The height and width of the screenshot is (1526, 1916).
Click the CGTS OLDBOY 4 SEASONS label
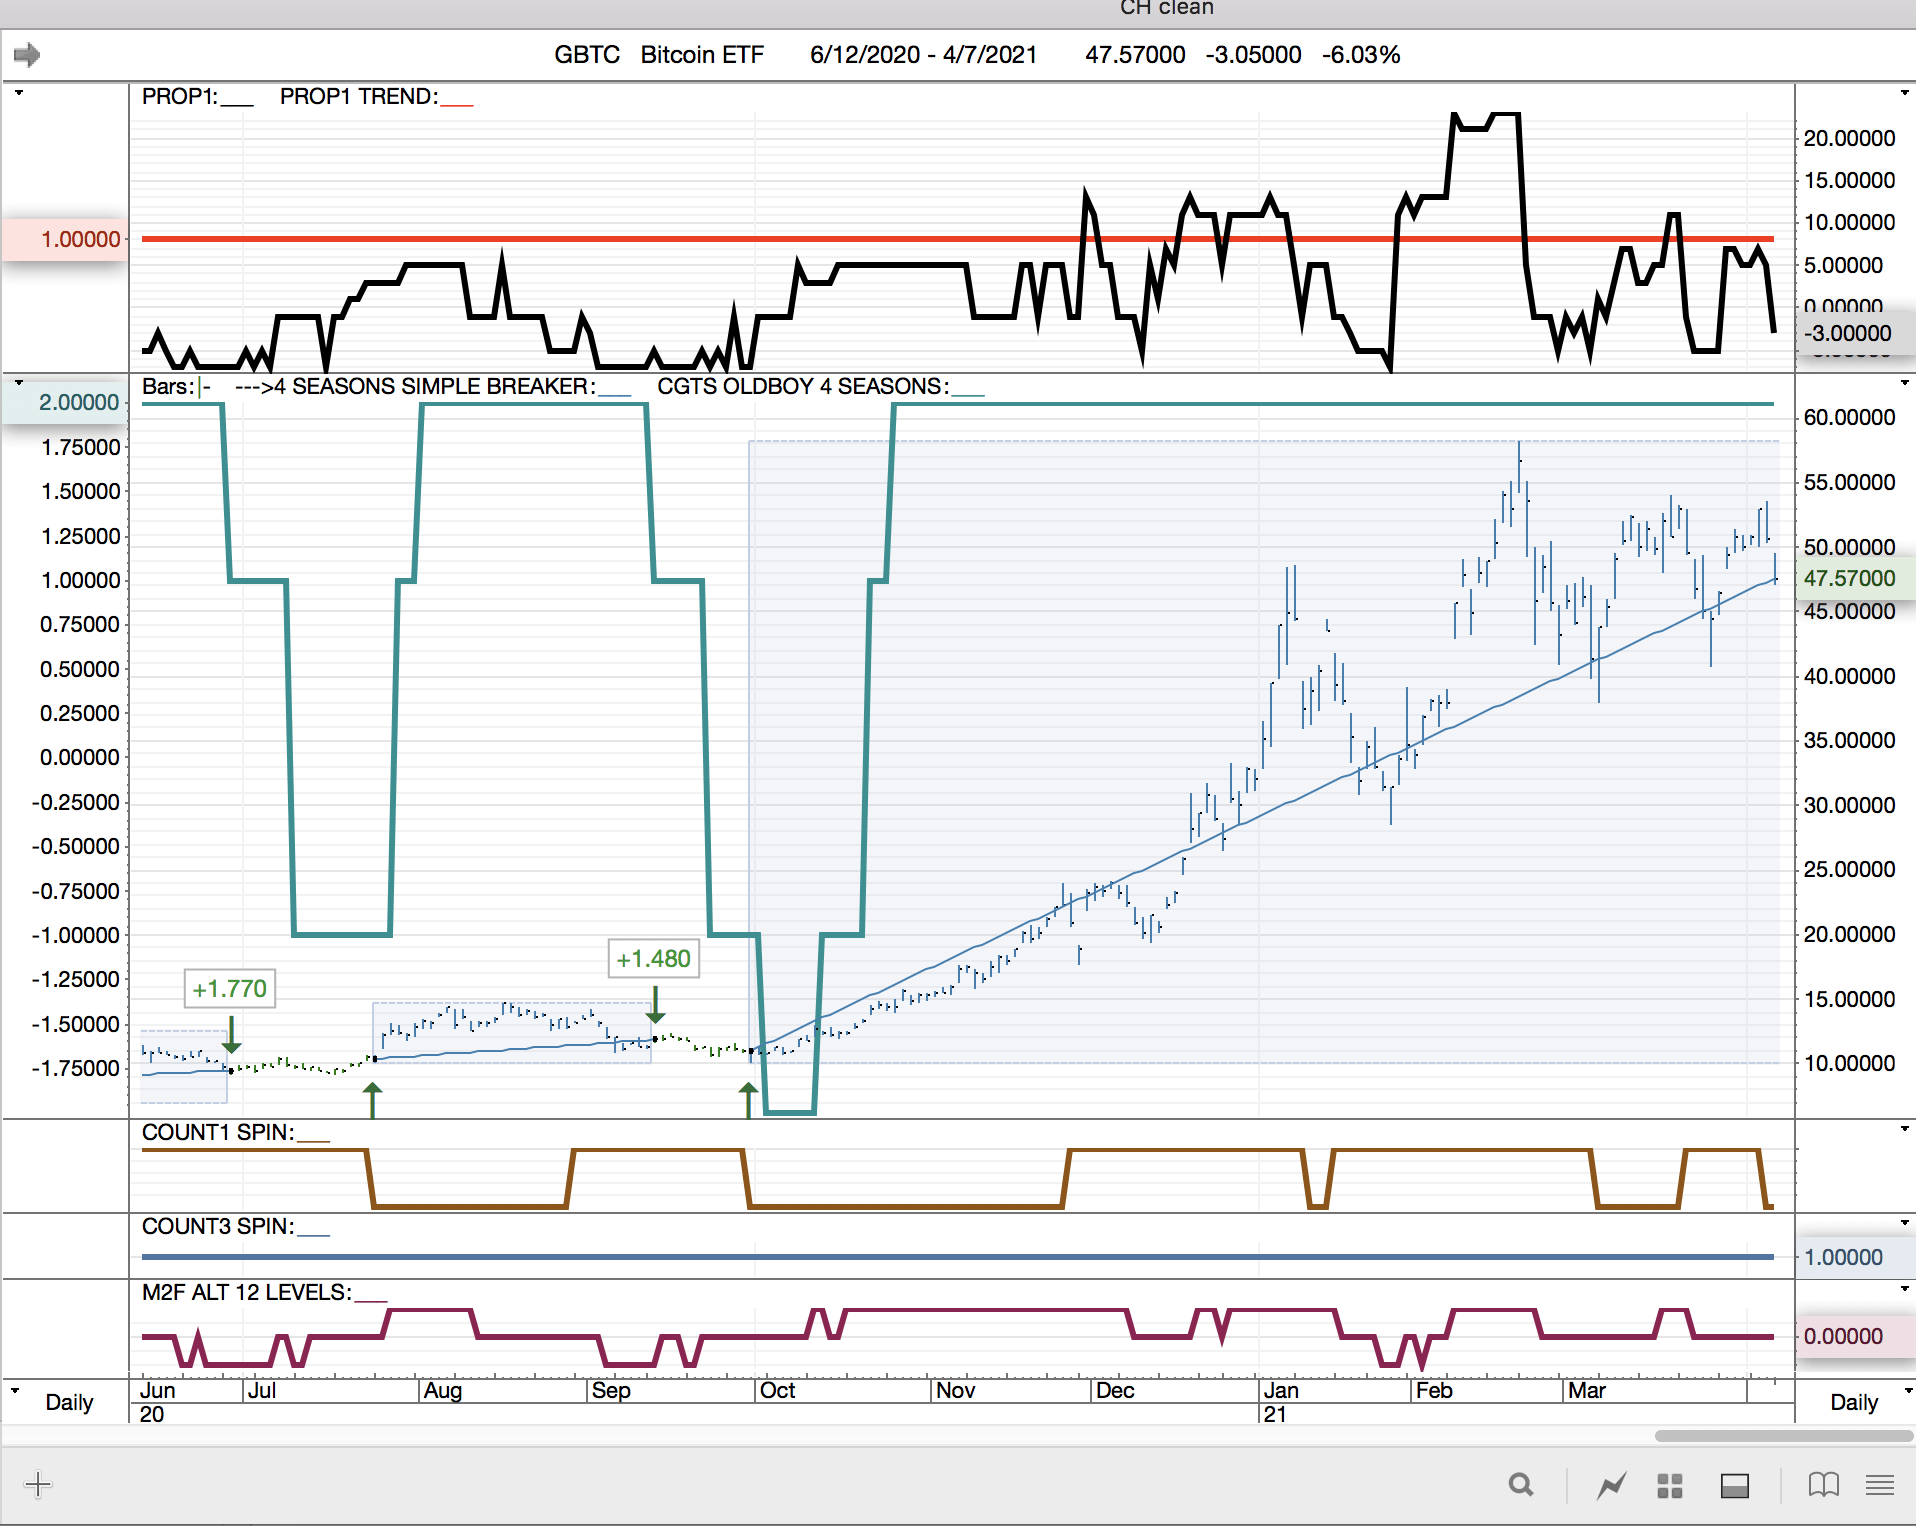pyautogui.click(x=803, y=387)
